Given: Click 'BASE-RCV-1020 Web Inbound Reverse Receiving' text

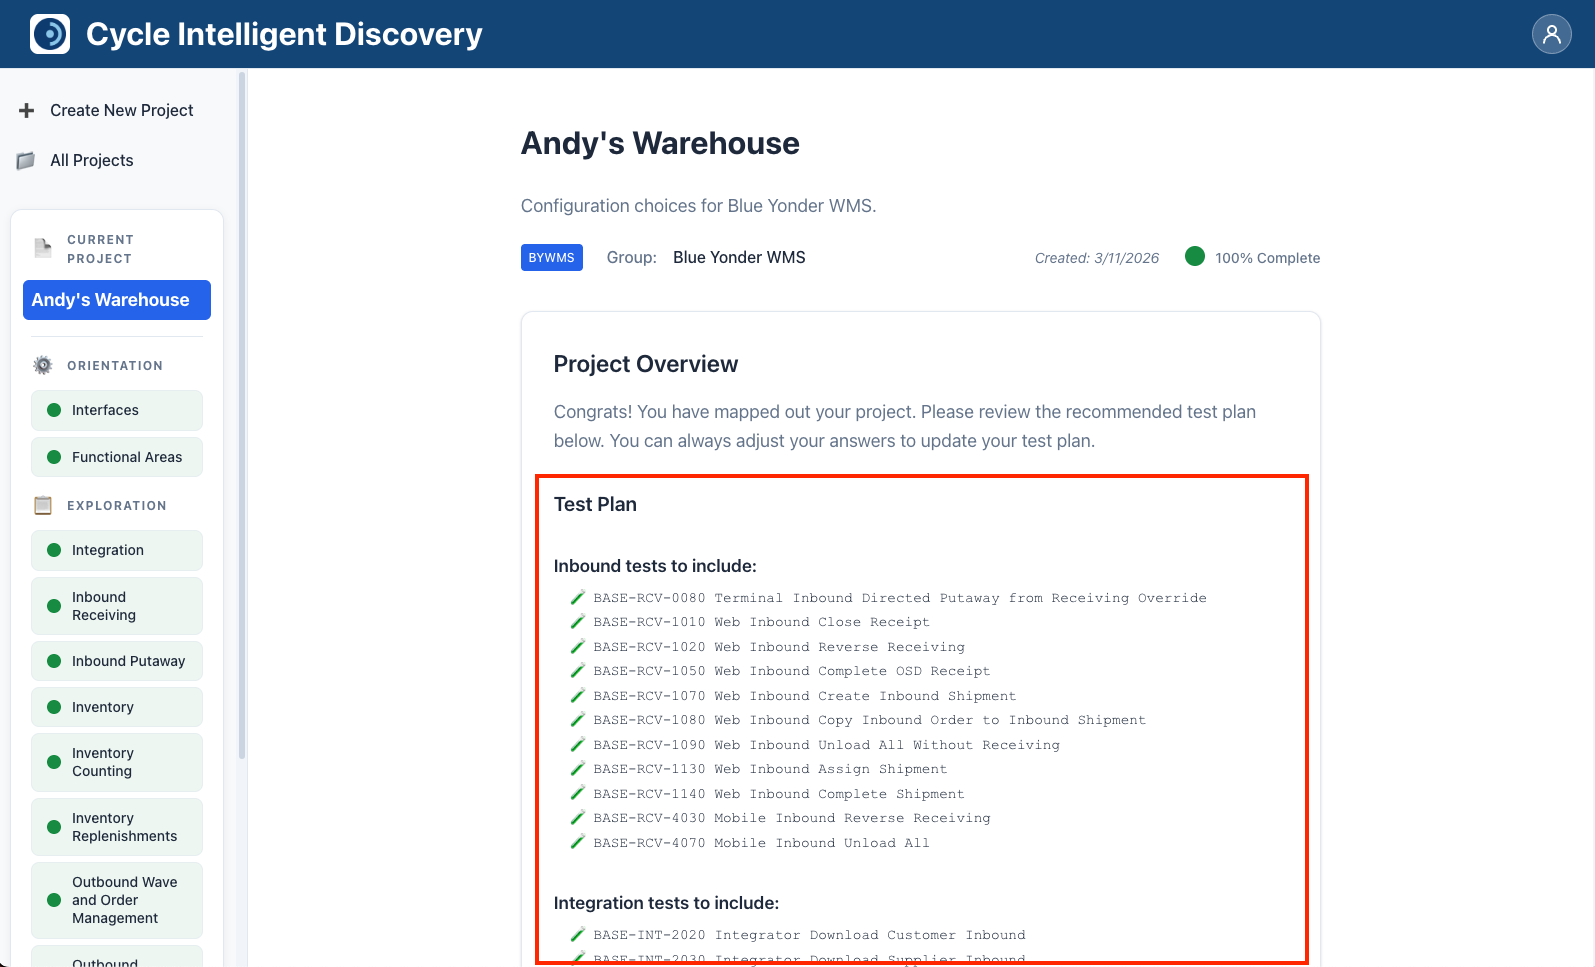Looking at the screenshot, I should click(779, 647).
